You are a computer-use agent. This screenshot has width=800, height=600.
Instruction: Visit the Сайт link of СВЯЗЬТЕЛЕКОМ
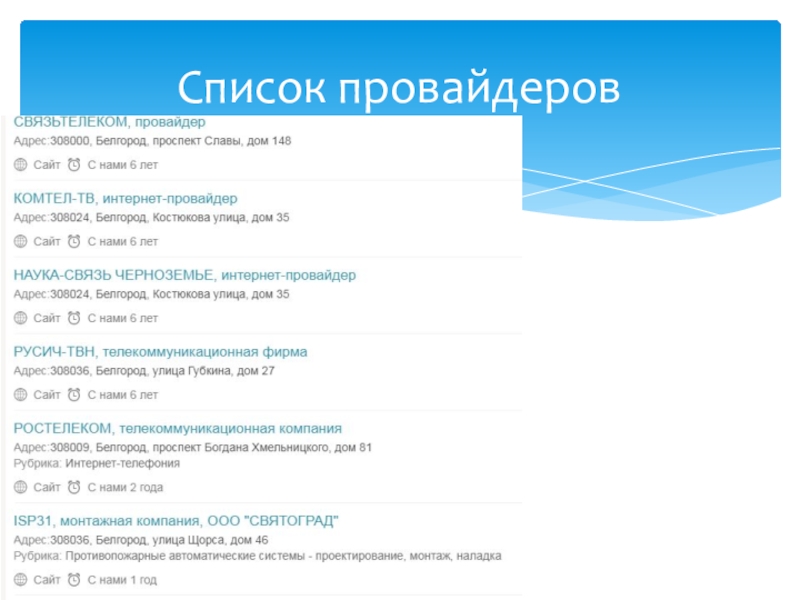tap(47, 165)
